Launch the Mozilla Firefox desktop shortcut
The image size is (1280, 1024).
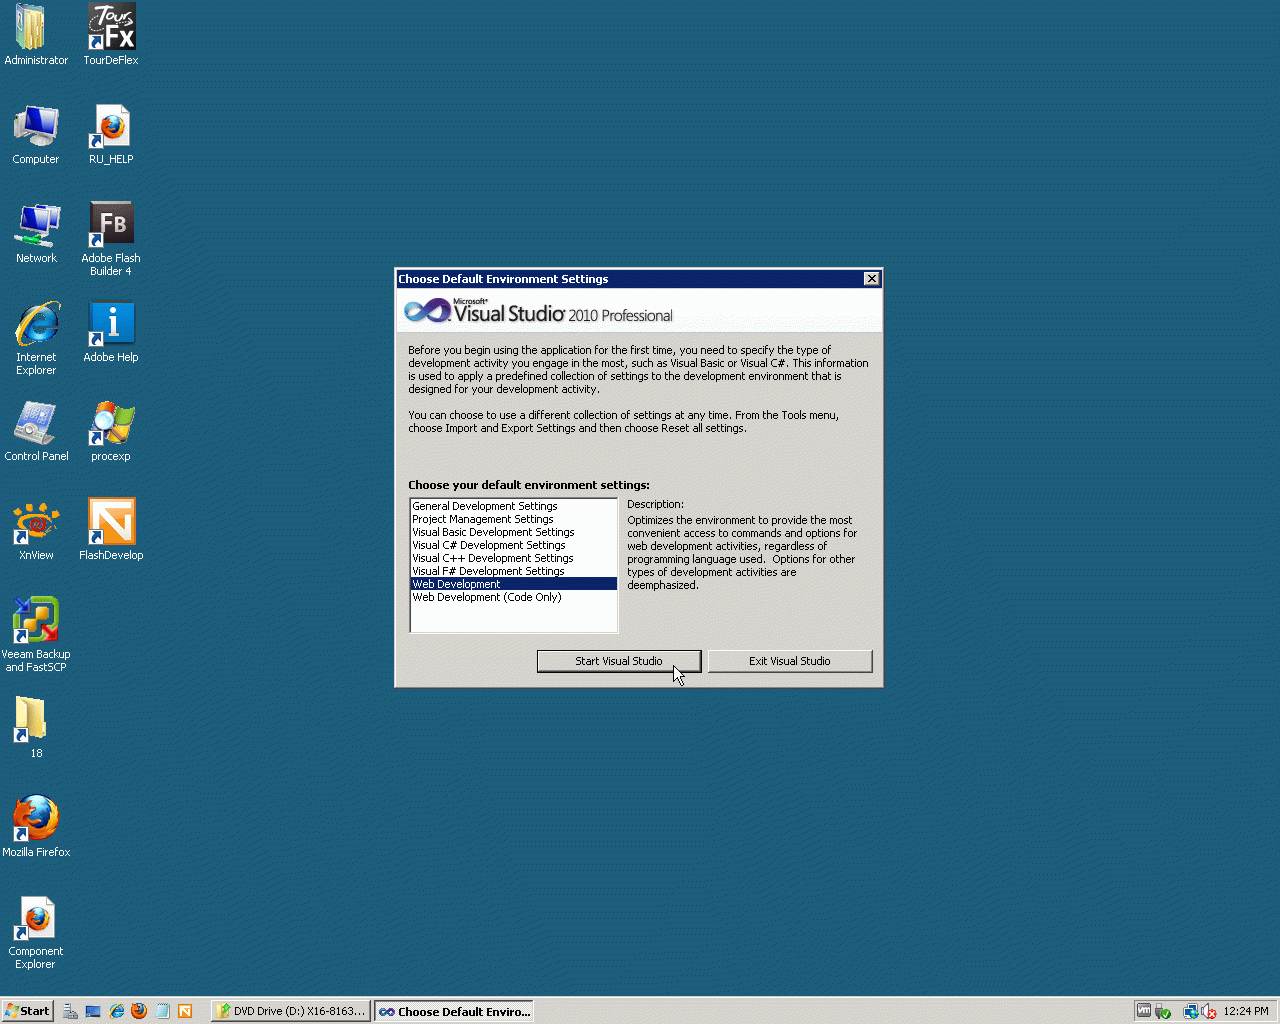tap(36, 828)
